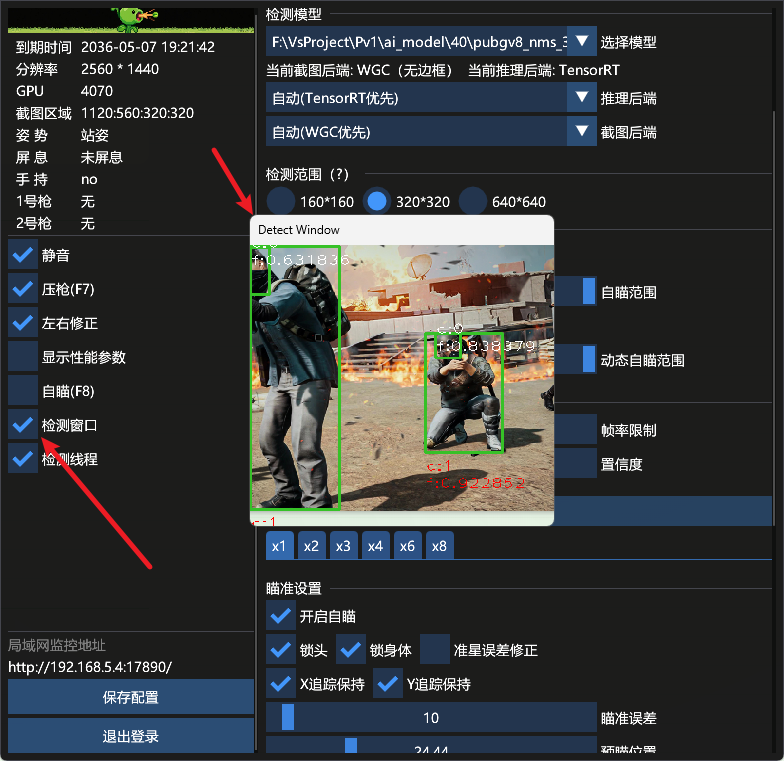The height and width of the screenshot is (761, 784).
Task: Click the GPU value 4070
Action: pyautogui.click(x=97, y=91)
